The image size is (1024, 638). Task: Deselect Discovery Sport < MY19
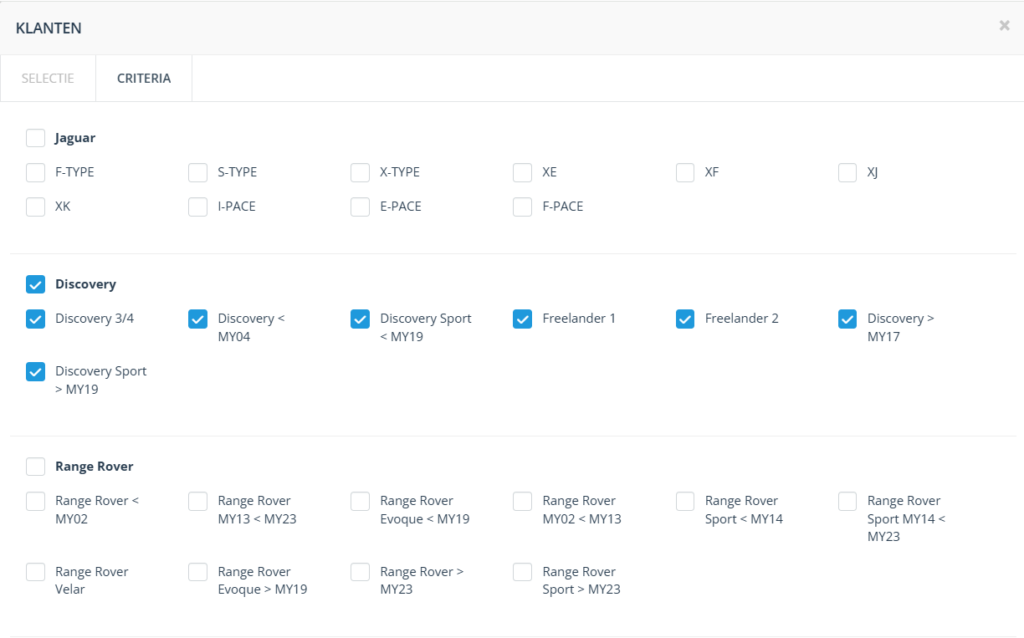pyautogui.click(x=360, y=319)
